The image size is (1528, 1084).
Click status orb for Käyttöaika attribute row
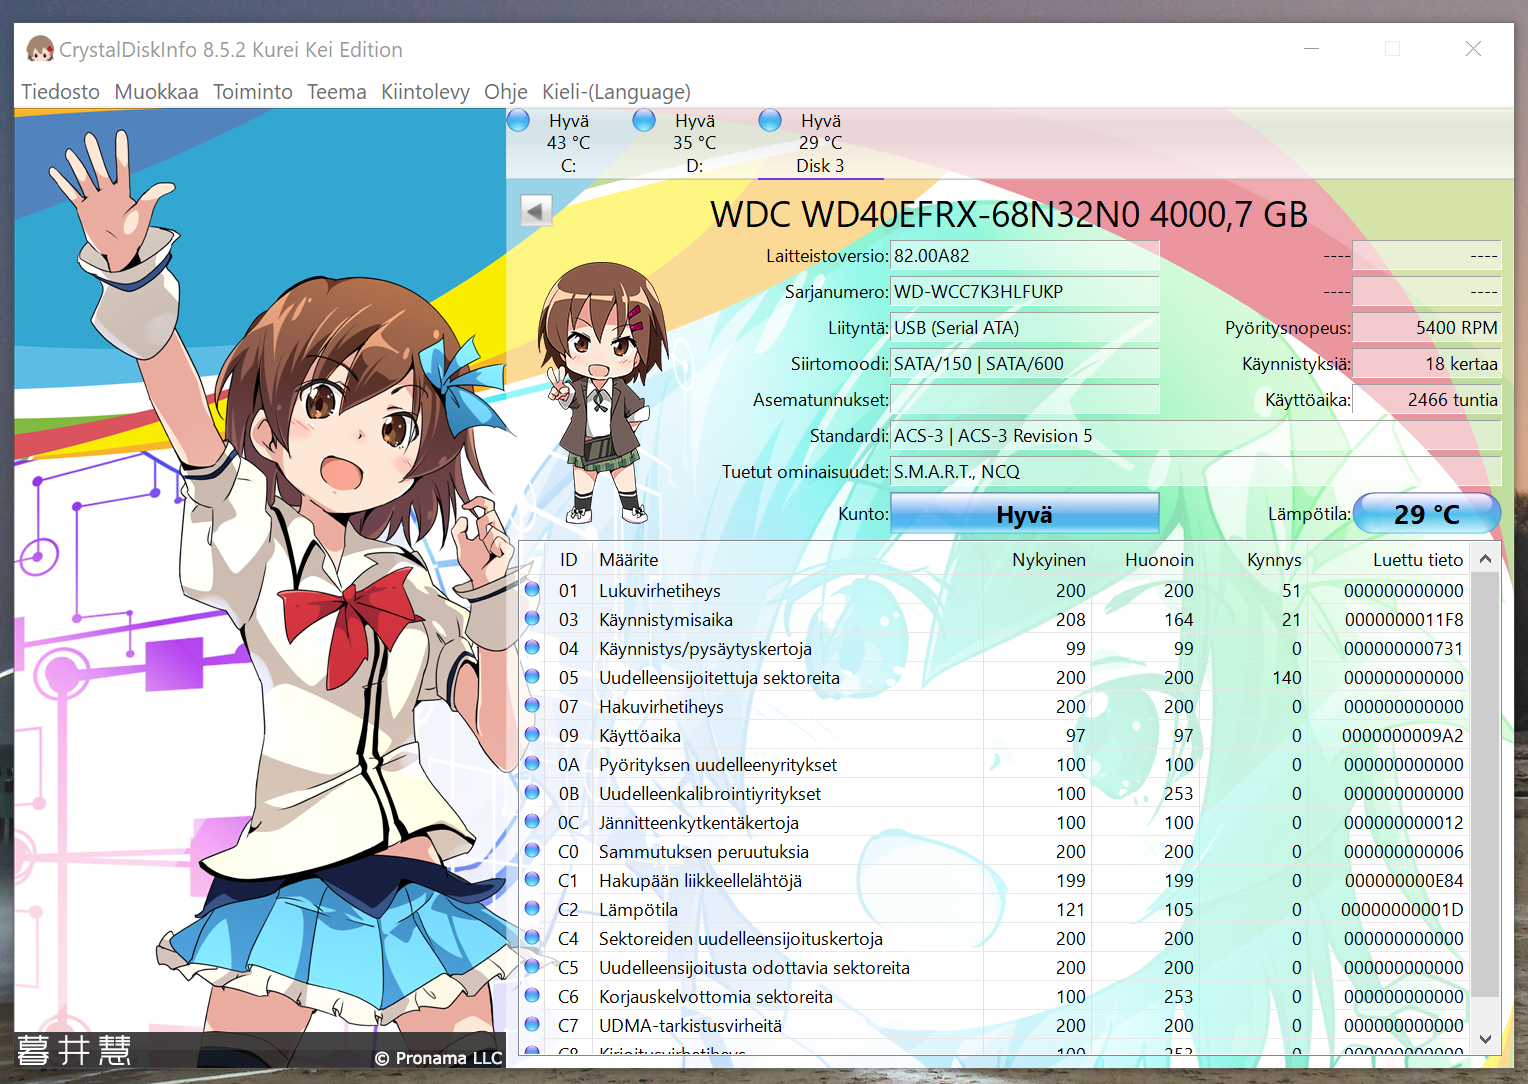point(532,735)
